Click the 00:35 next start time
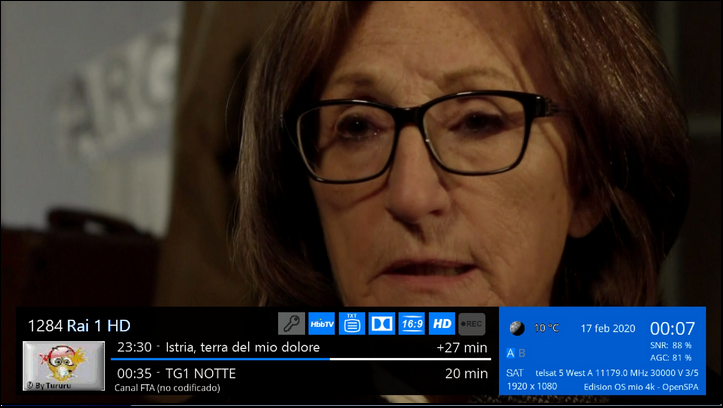This screenshot has width=723, height=408. click(134, 373)
